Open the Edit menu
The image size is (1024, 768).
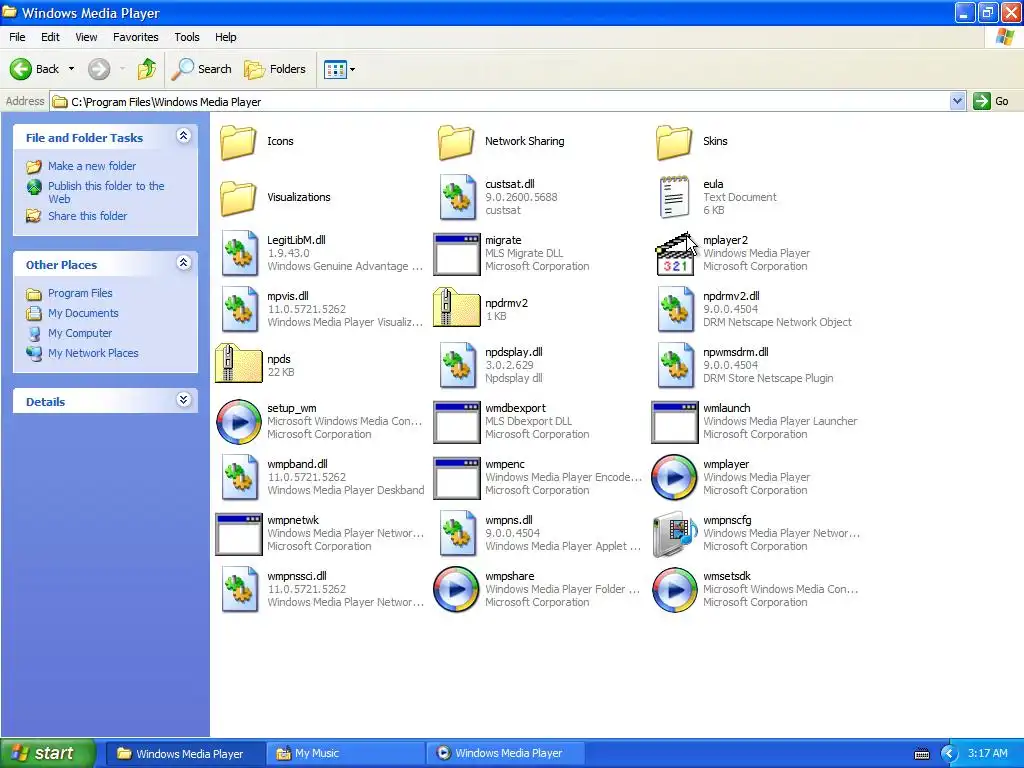(50, 37)
